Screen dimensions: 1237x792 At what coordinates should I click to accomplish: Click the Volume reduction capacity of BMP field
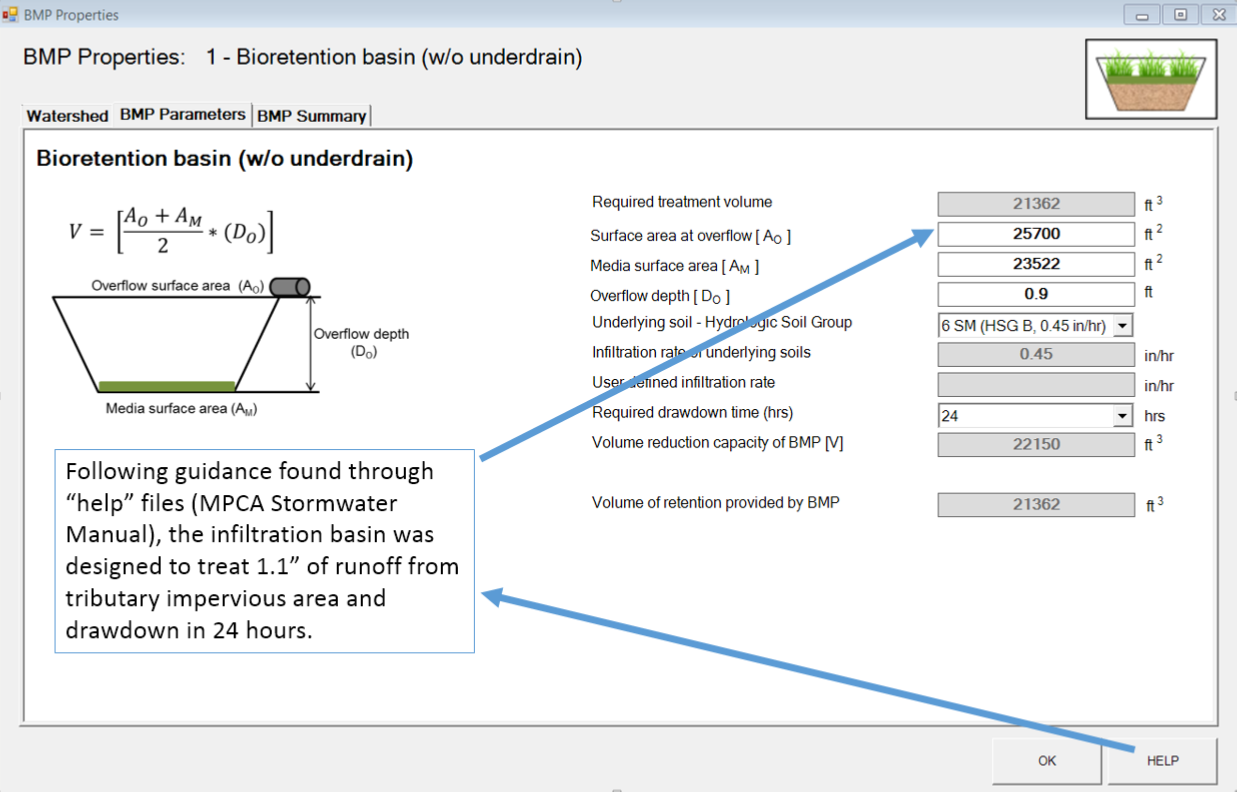coord(1035,444)
